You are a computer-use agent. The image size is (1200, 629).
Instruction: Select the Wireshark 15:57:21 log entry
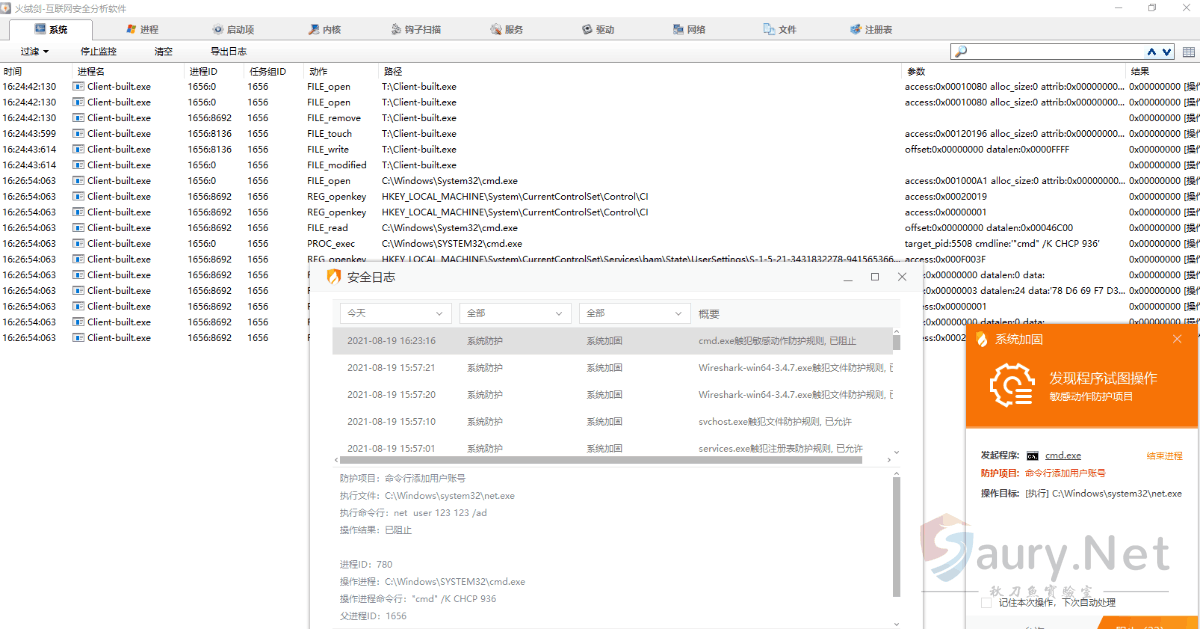[612, 368]
